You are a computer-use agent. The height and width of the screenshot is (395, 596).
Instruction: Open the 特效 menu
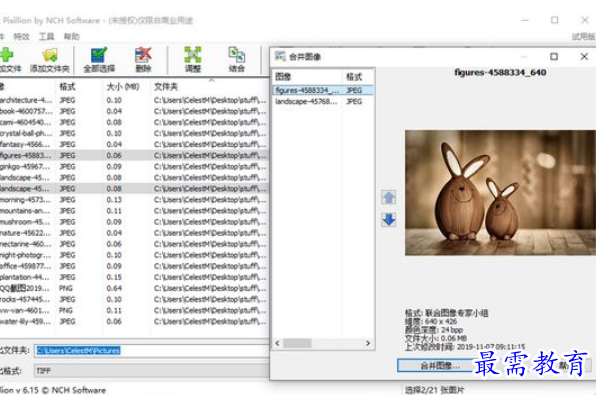point(21,36)
